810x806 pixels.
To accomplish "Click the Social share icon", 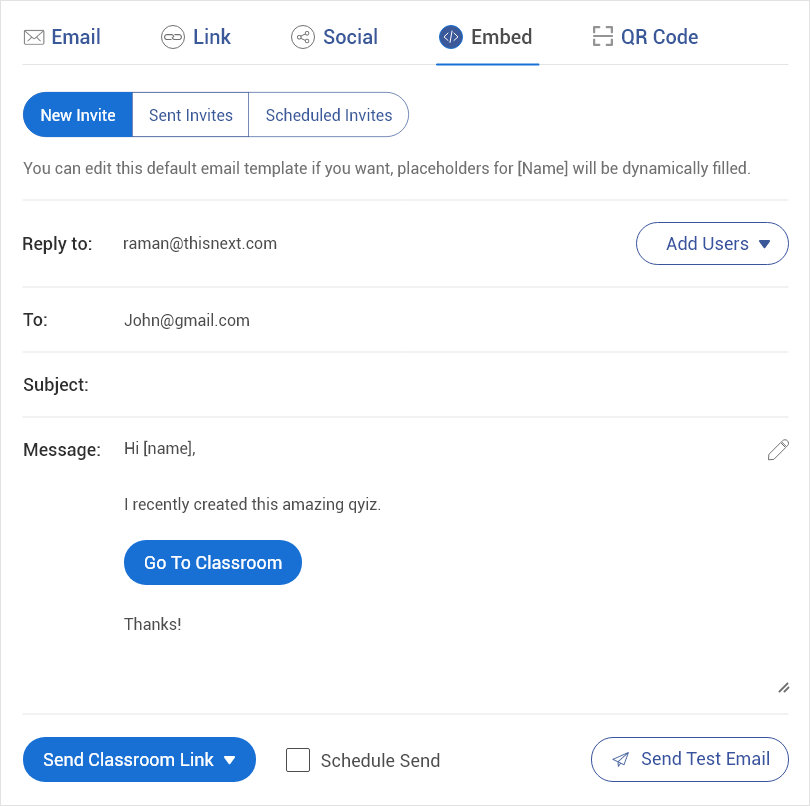I will 302,38.
